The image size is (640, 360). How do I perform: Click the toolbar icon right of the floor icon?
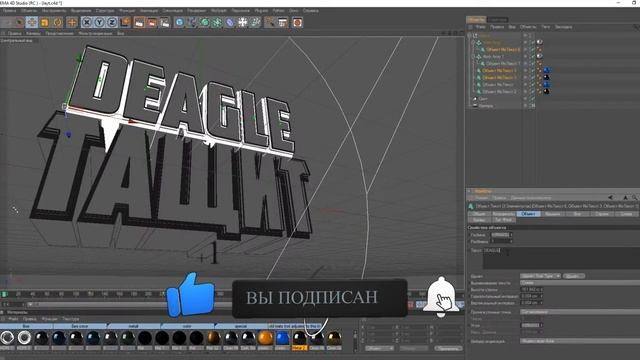pos(256,22)
